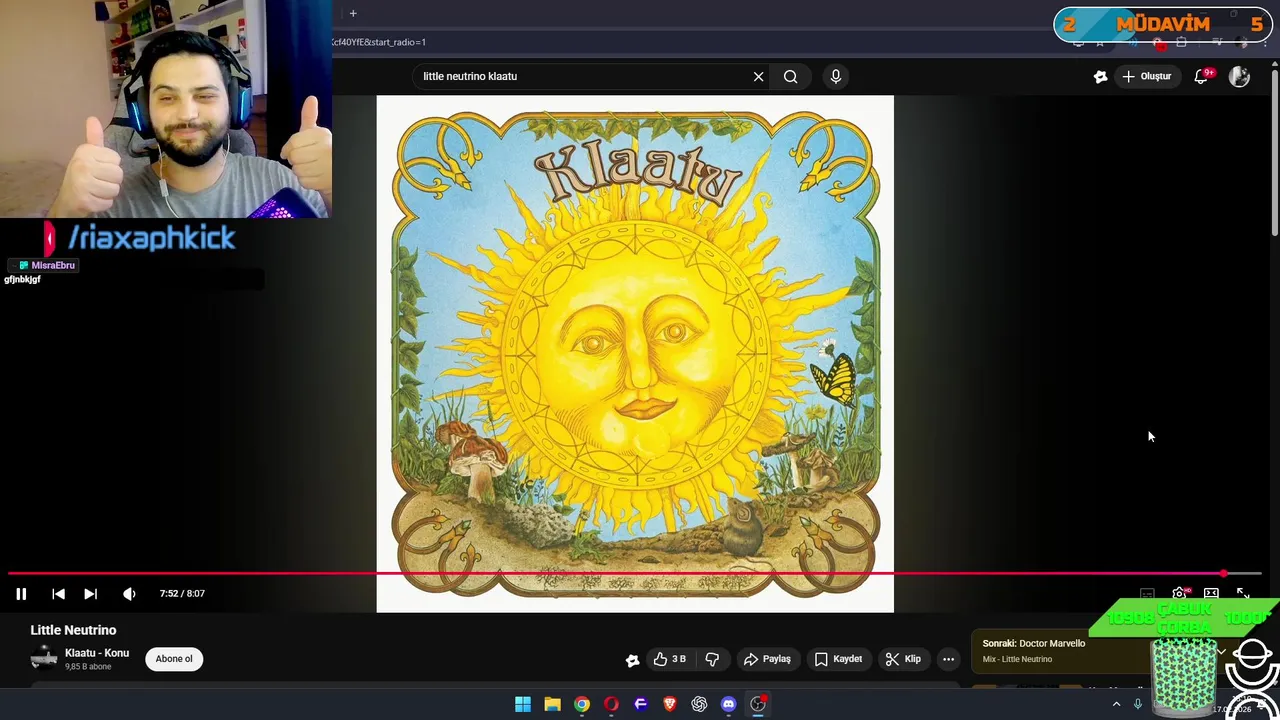Viewport: 1280px width, 720px height.
Task: Open the Windows Start menu
Action: tap(523, 704)
